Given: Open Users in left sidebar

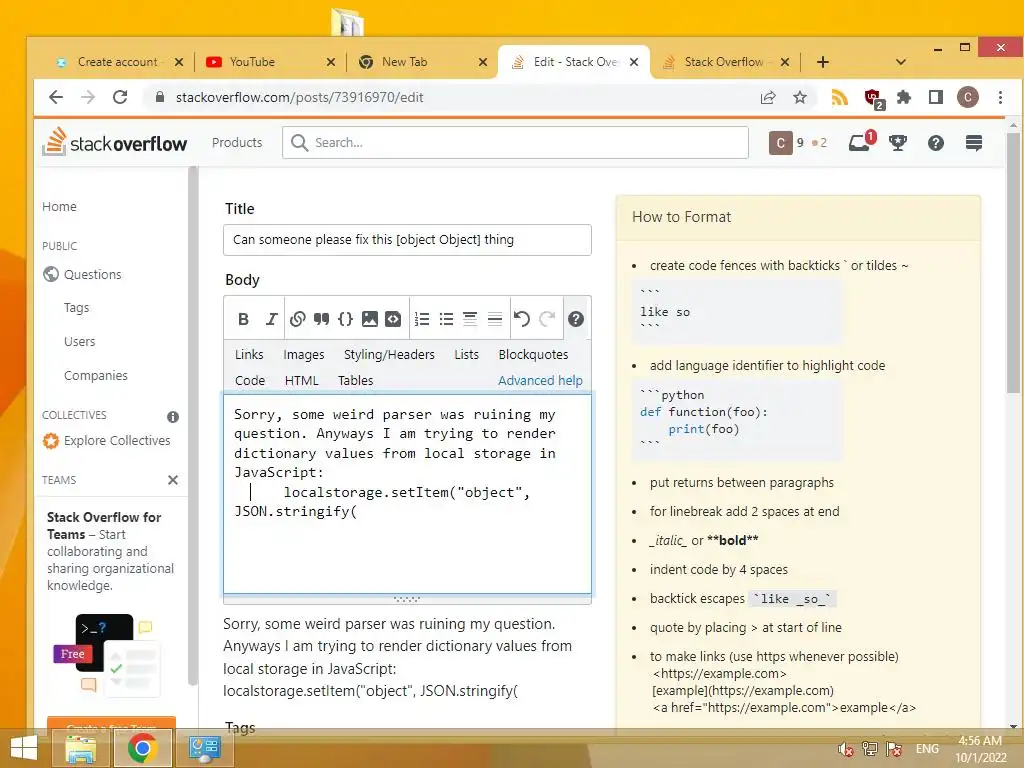Looking at the screenshot, I should click(80, 342).
